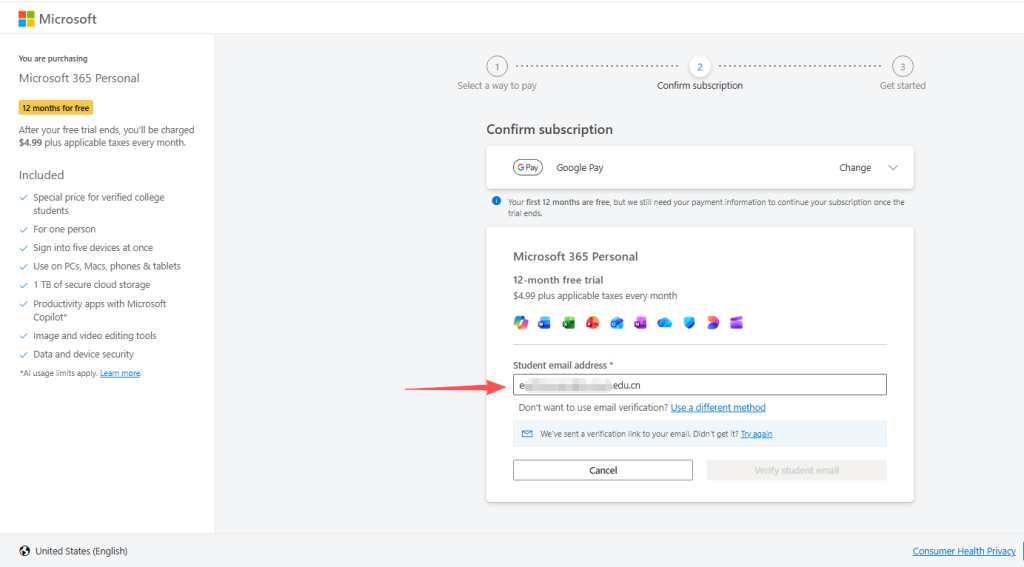Expand the payment method chevron
Image resolution: width=1024 pixels, height=567 pixels.
click(x=893, y=168)
